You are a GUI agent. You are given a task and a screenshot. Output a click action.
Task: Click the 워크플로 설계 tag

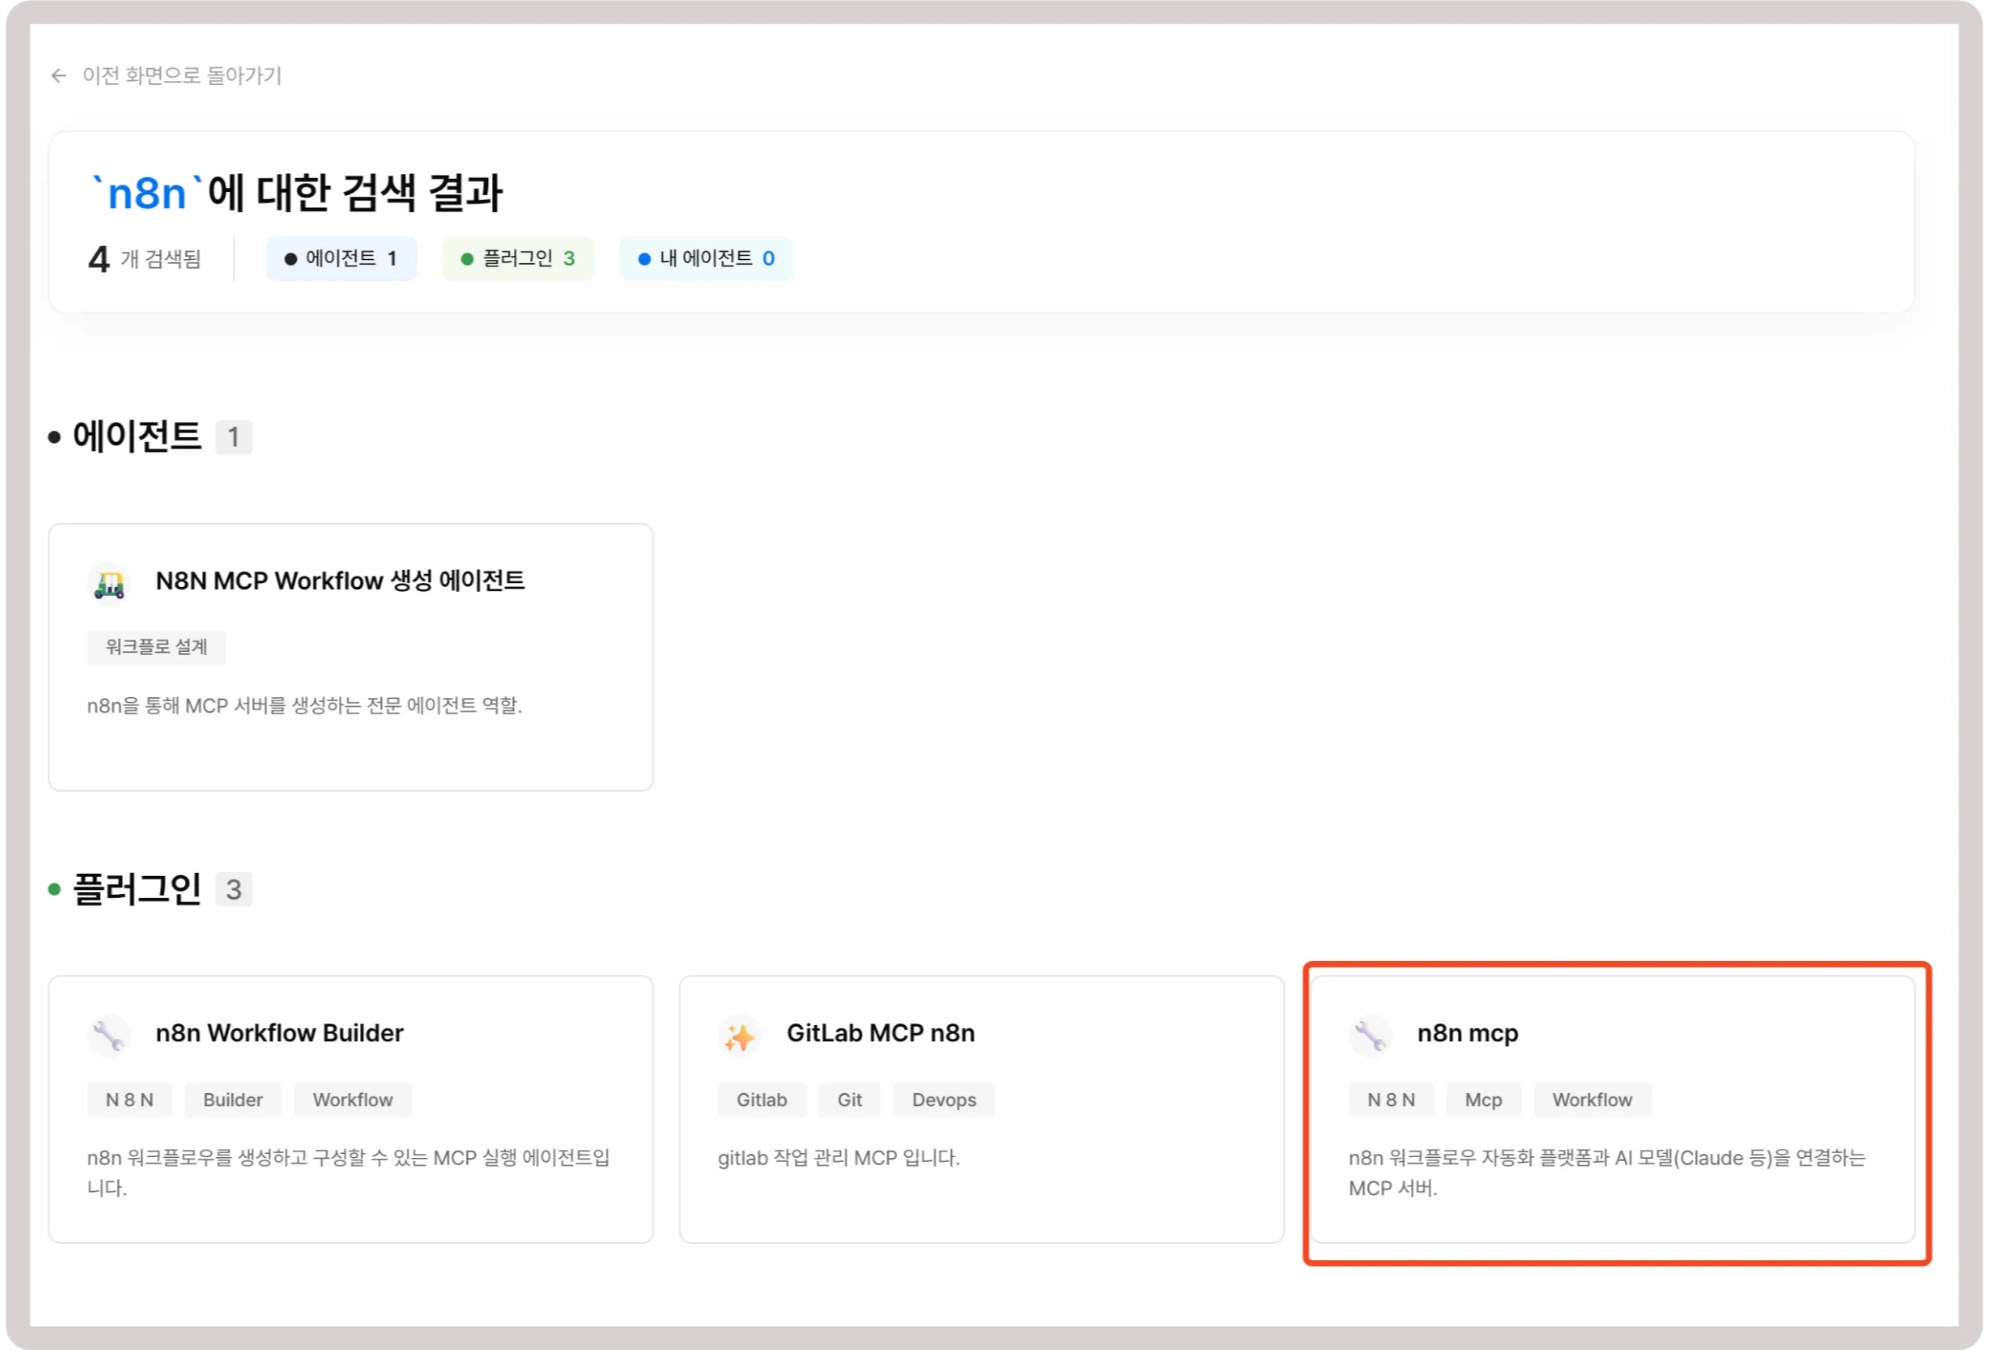click(x=156, y=647)
